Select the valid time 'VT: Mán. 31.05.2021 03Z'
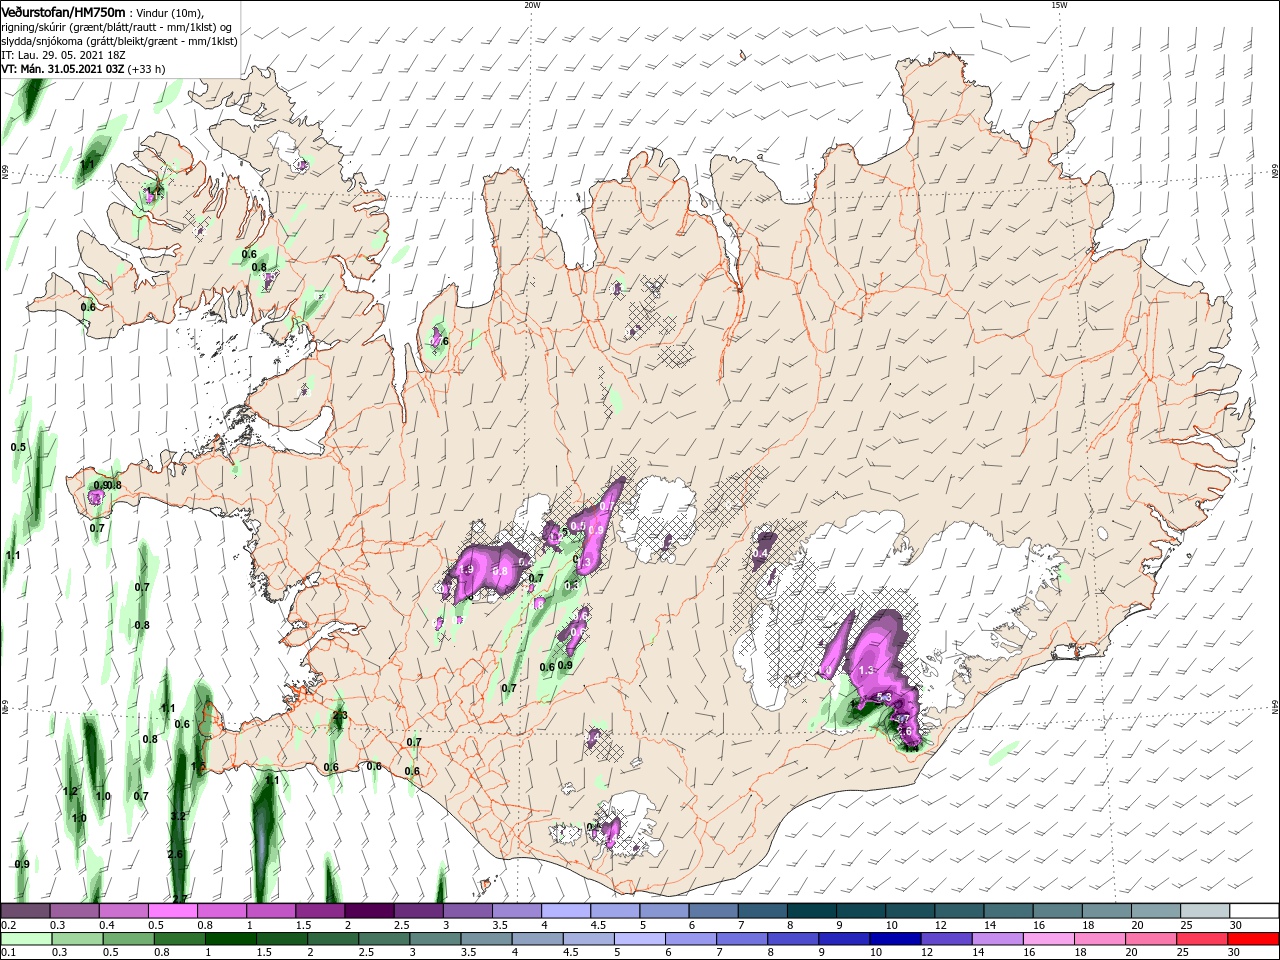The width and height of the screenshot is (1280, 960). 62,69
